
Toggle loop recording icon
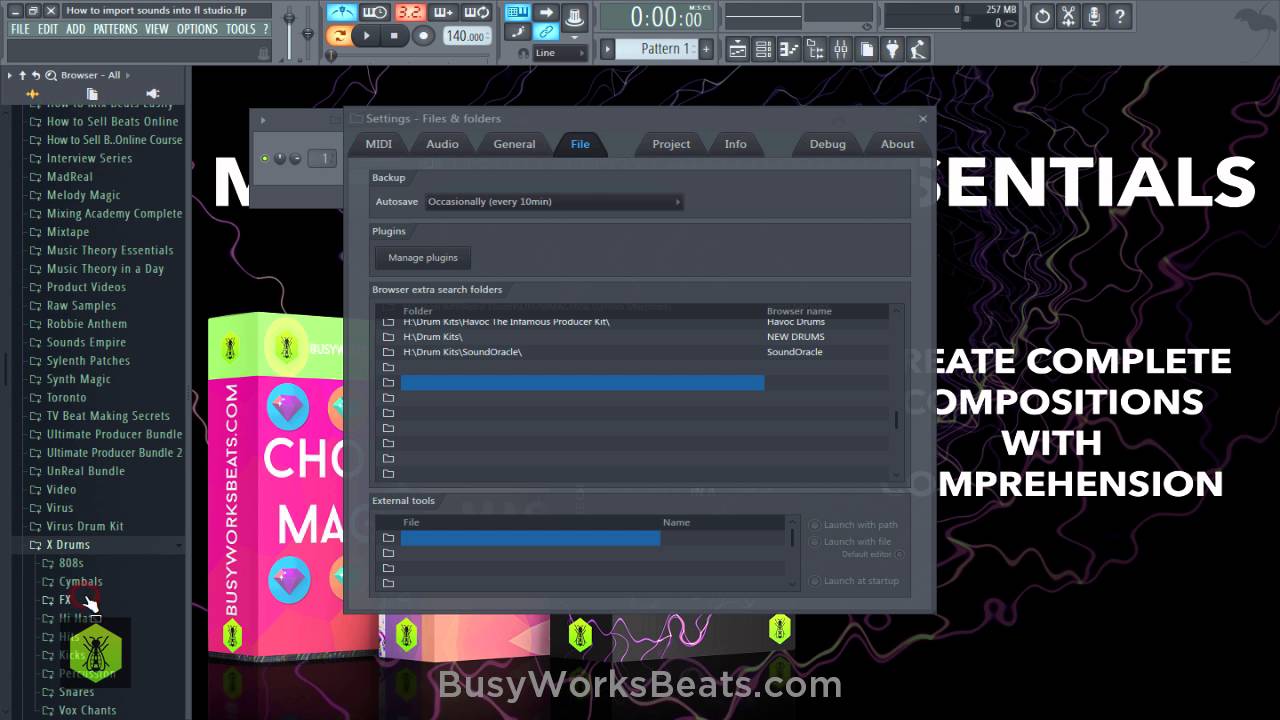477,13
